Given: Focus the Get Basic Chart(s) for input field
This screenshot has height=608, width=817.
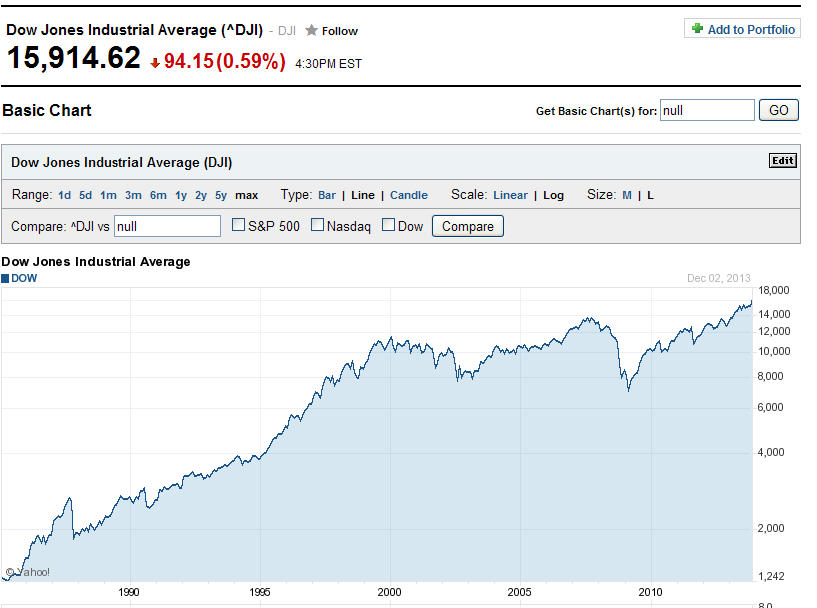Looking at the screenshot, I should (x=707, y=110).
